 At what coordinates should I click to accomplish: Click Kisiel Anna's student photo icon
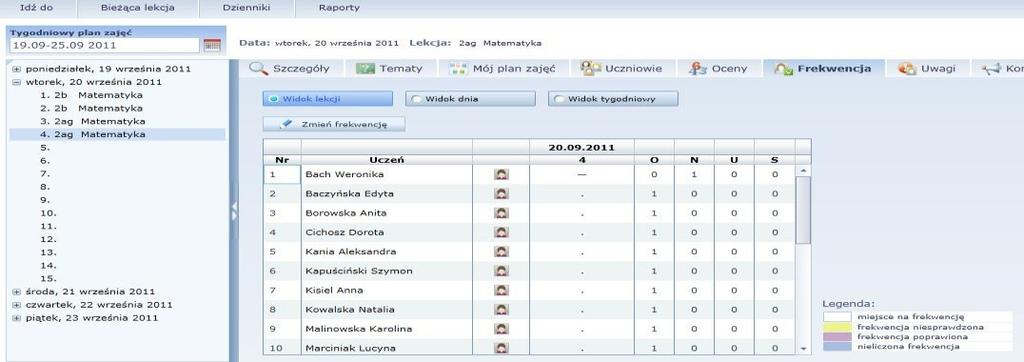[501, 290]
